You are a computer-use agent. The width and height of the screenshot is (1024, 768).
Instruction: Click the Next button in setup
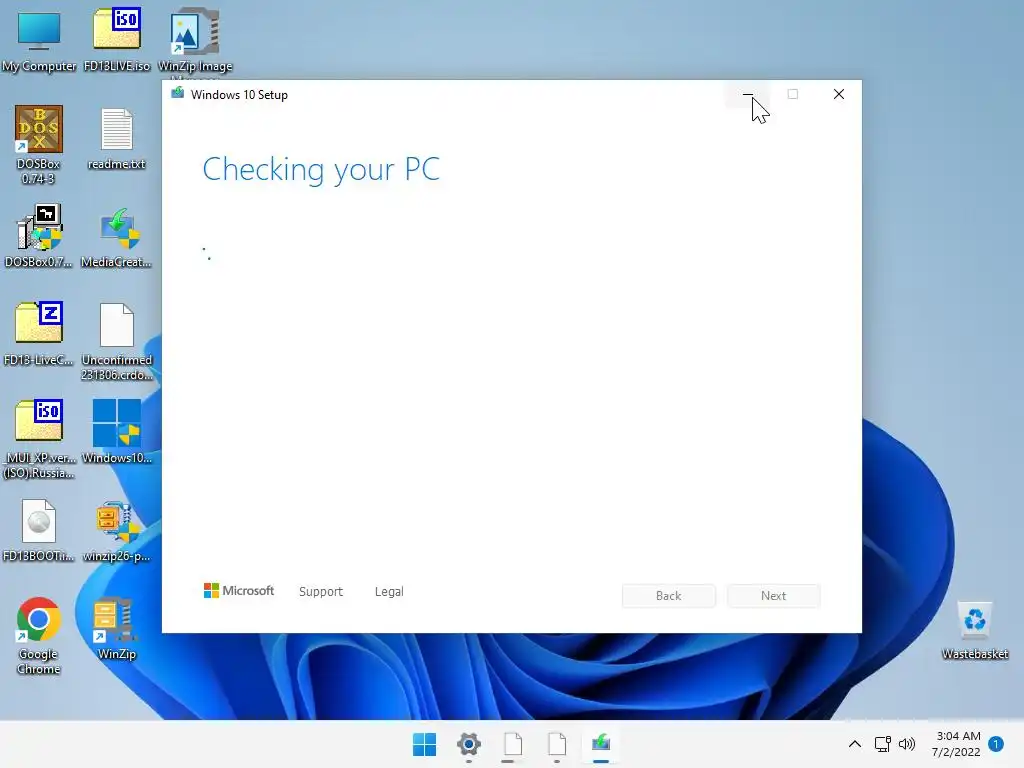click(773, 596)
